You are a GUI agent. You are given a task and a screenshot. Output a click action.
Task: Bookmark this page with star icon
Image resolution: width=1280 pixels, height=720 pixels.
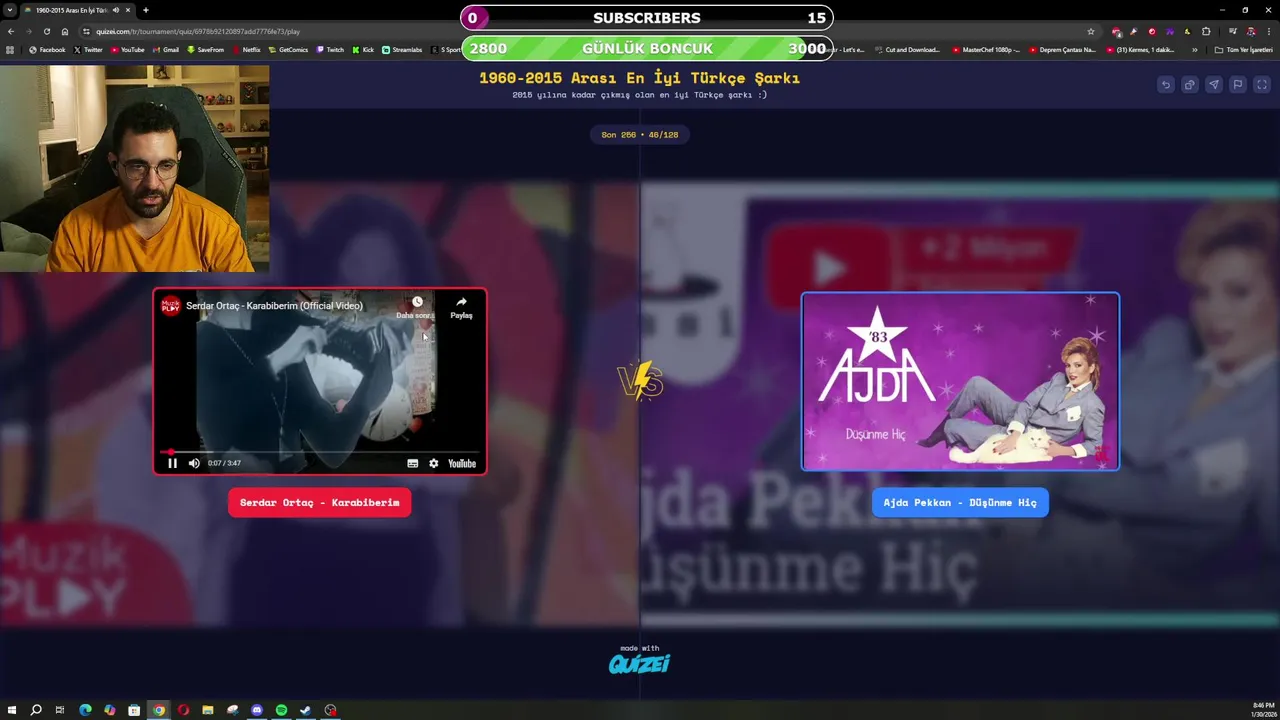pyautogui.click(x=1091, y=31)
